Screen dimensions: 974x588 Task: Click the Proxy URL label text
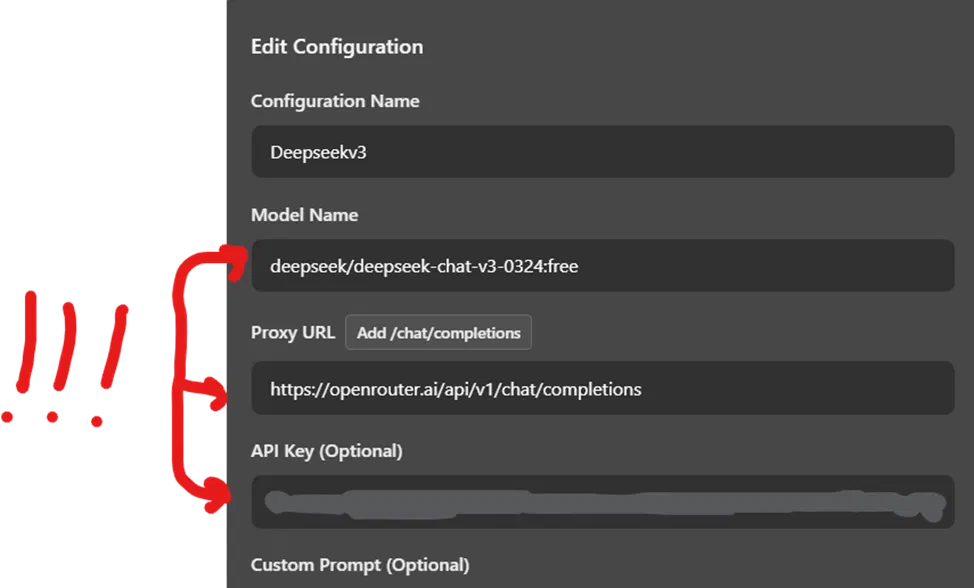coord(292,333)
